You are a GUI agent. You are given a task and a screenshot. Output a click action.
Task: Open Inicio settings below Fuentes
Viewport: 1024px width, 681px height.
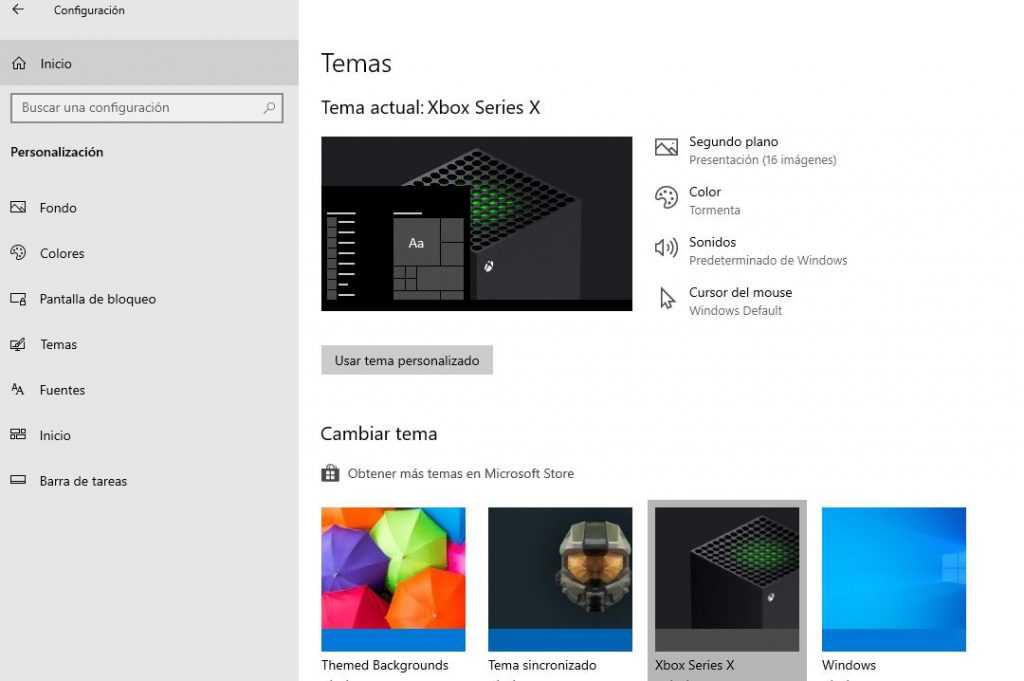pos(54,435)
